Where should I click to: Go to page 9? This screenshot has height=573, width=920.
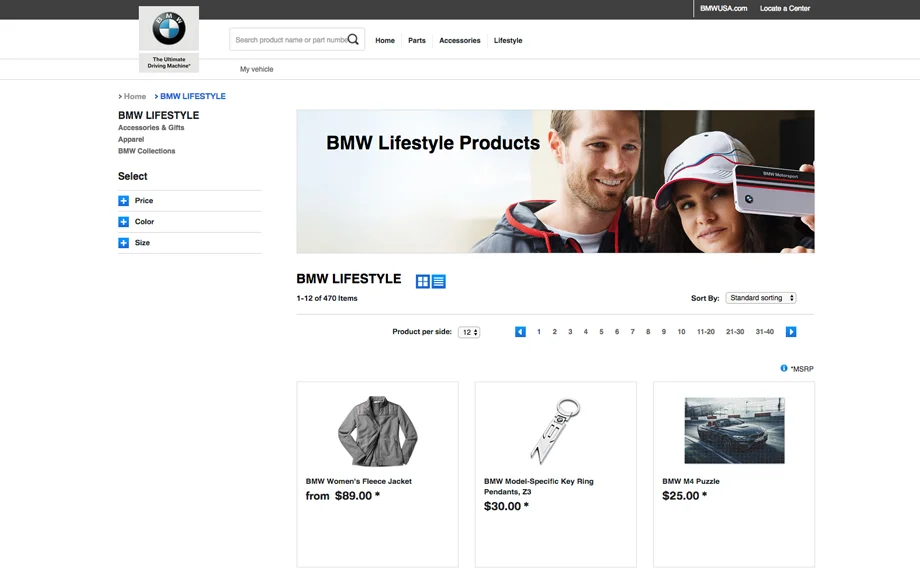point(664,332)
